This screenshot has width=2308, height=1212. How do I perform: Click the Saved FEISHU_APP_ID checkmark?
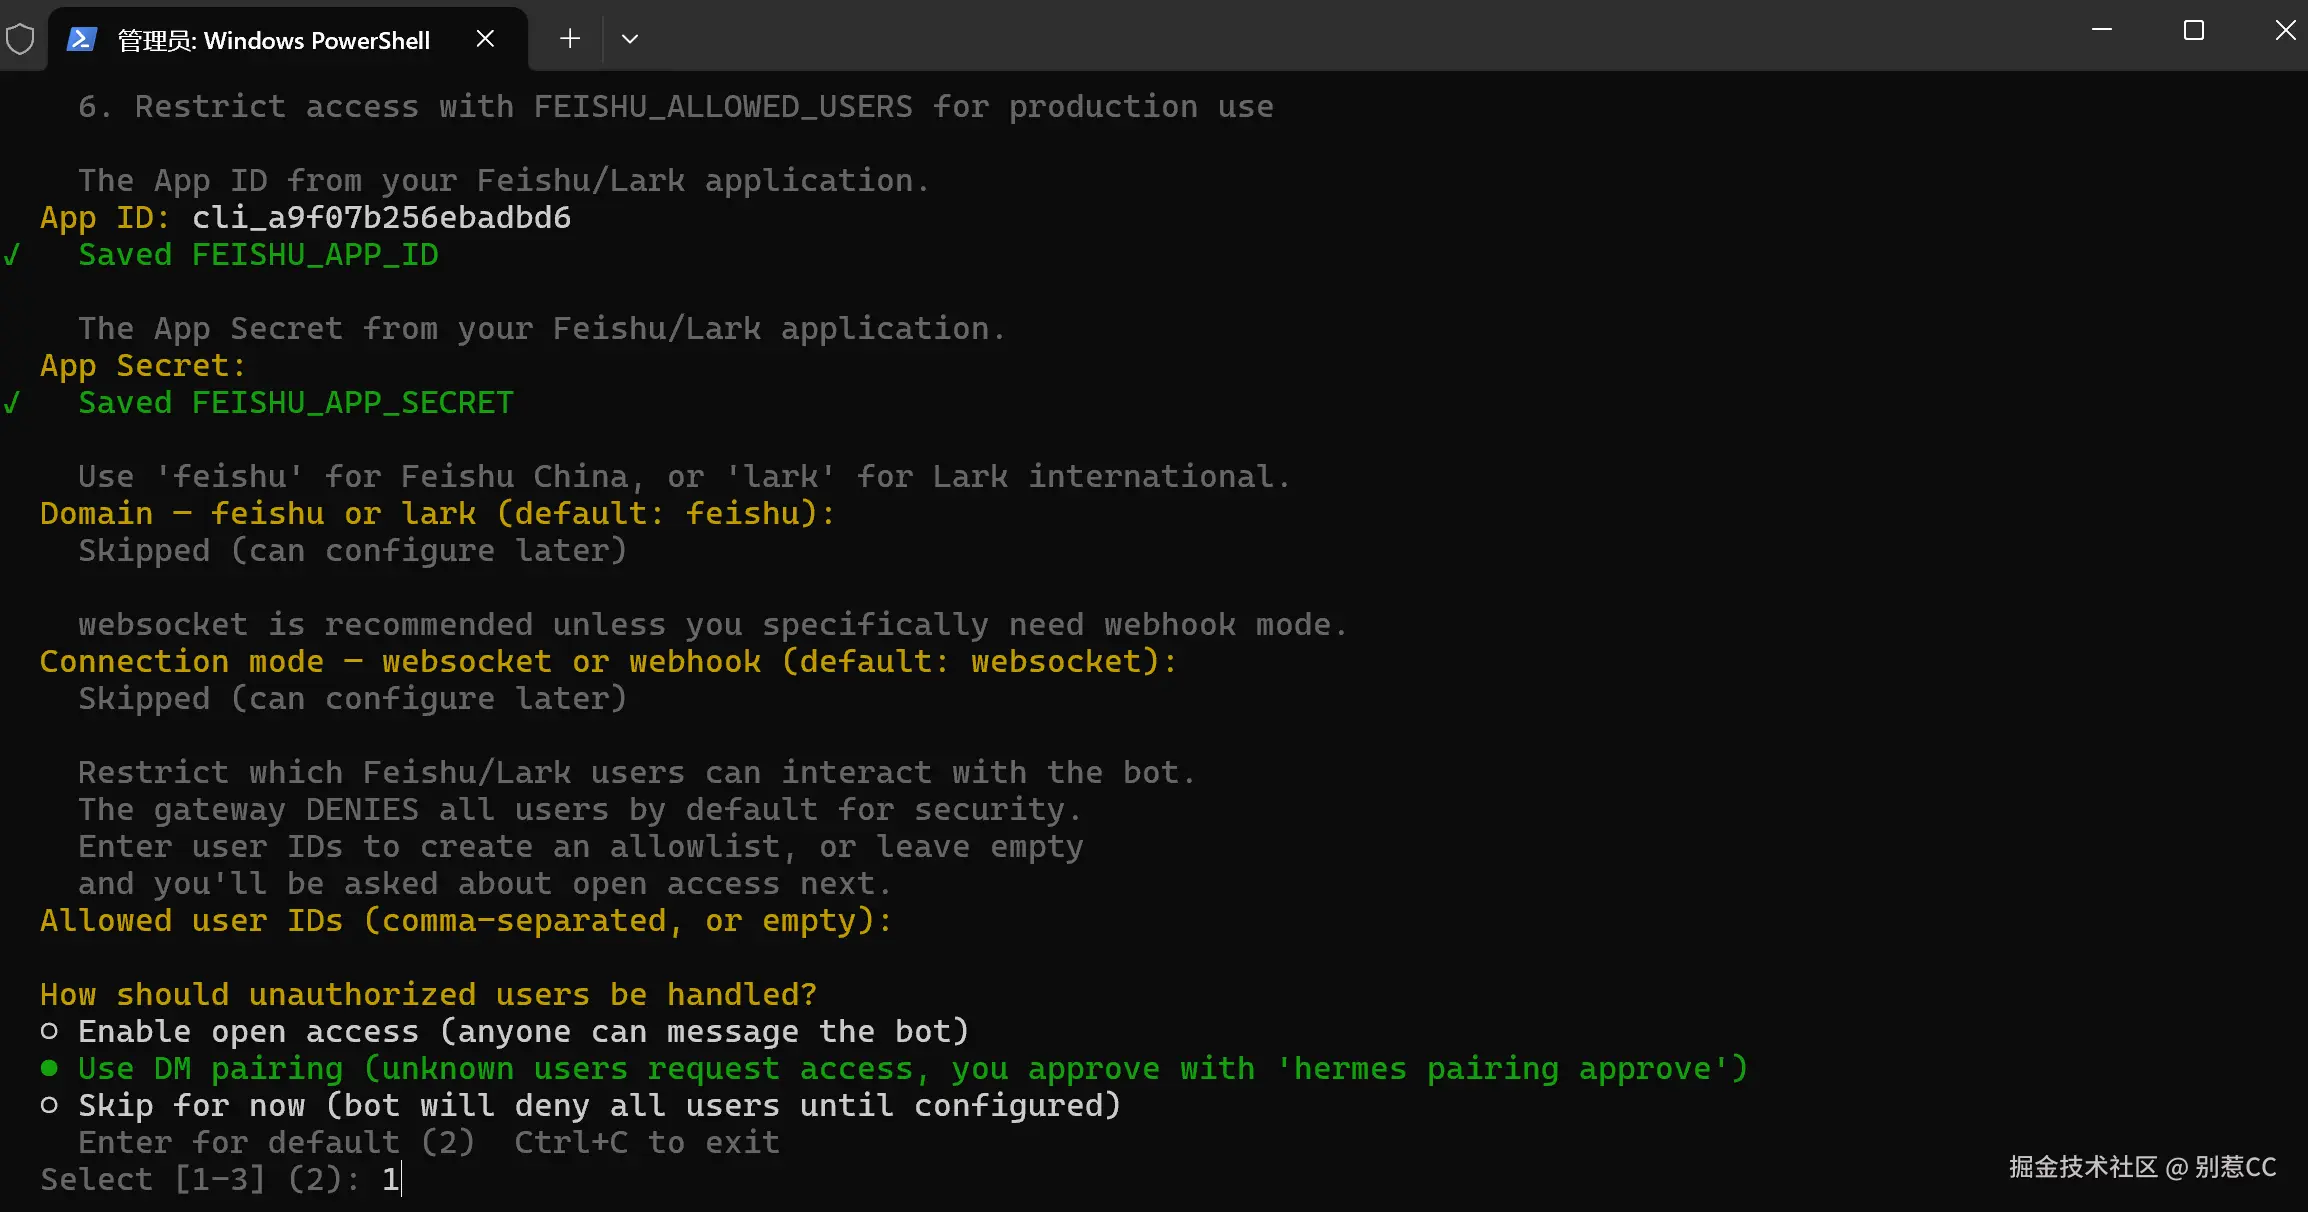pyautogui.click(x=12, y=255)
